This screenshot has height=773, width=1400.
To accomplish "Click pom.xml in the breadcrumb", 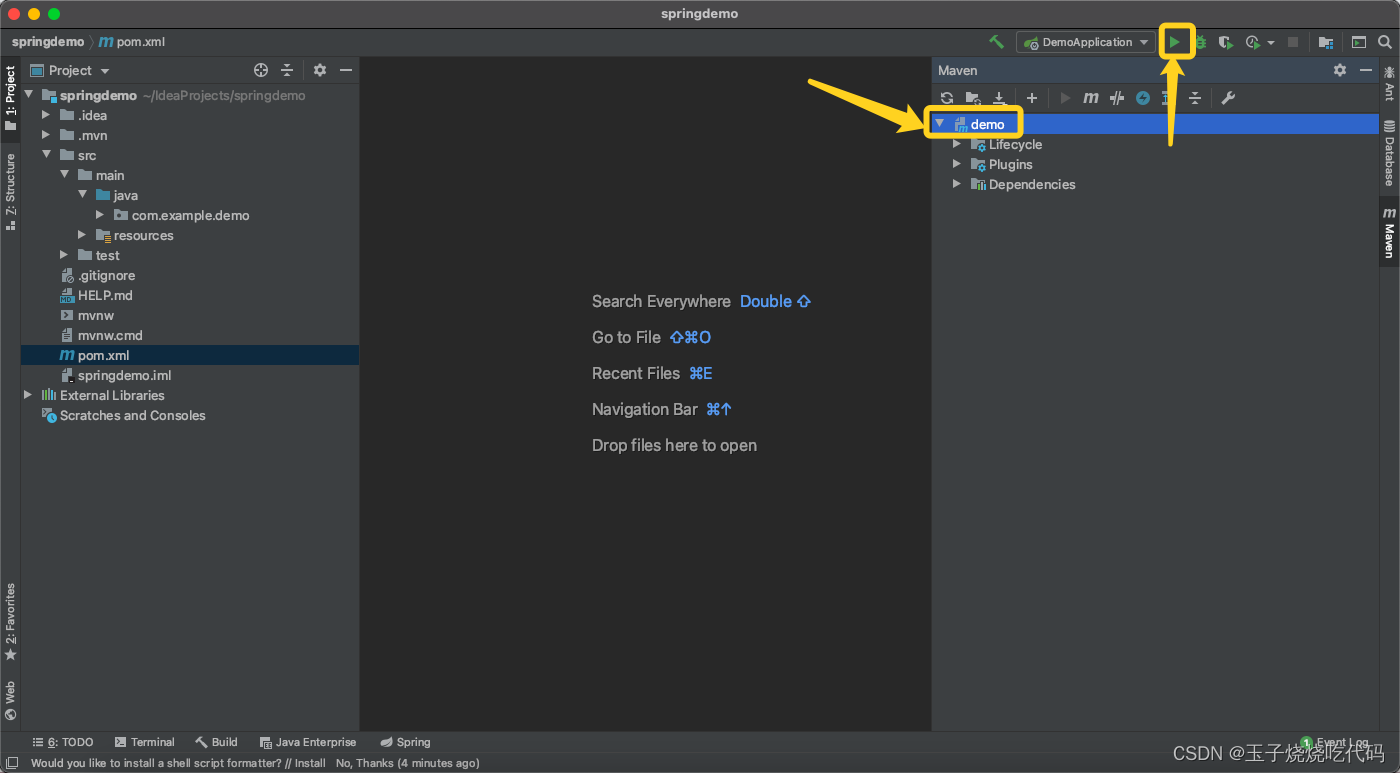I will pos(132,42).
